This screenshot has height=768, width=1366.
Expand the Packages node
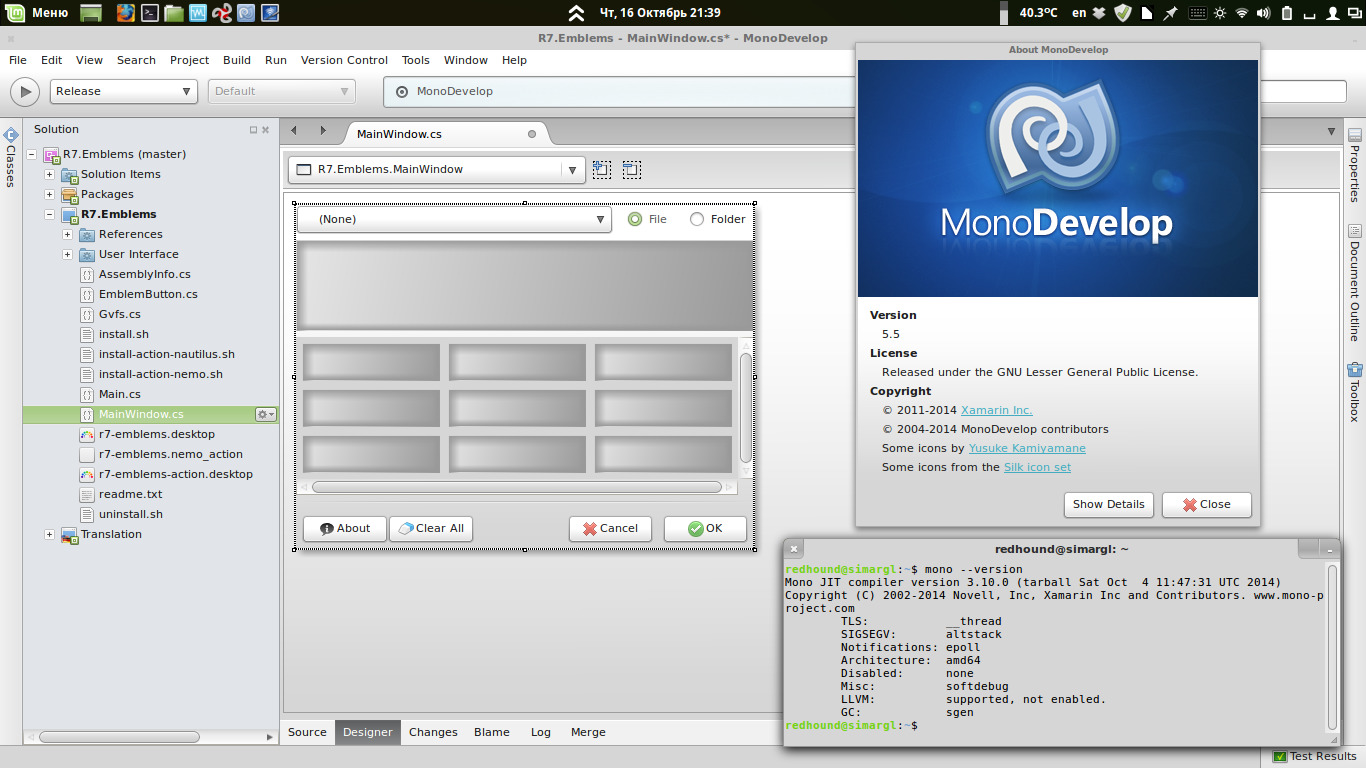(x=49, y=194)
